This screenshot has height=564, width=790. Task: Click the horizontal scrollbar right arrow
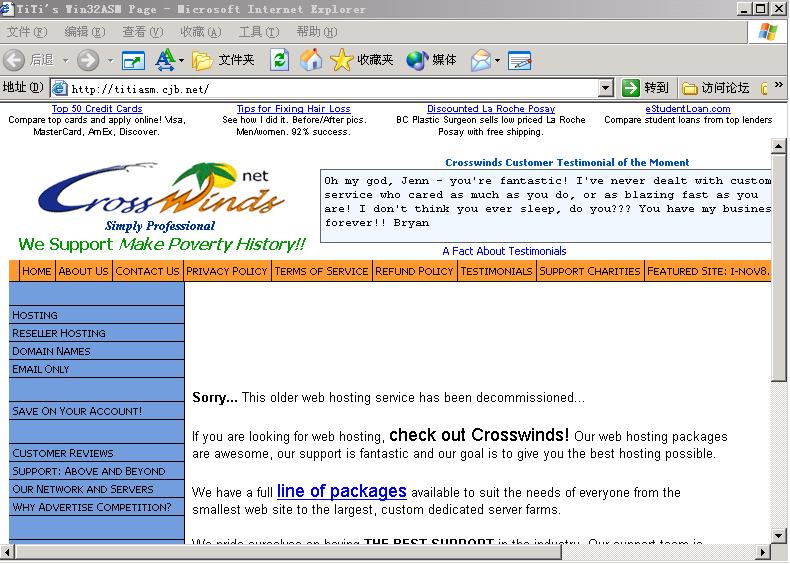tap(764, 552)
